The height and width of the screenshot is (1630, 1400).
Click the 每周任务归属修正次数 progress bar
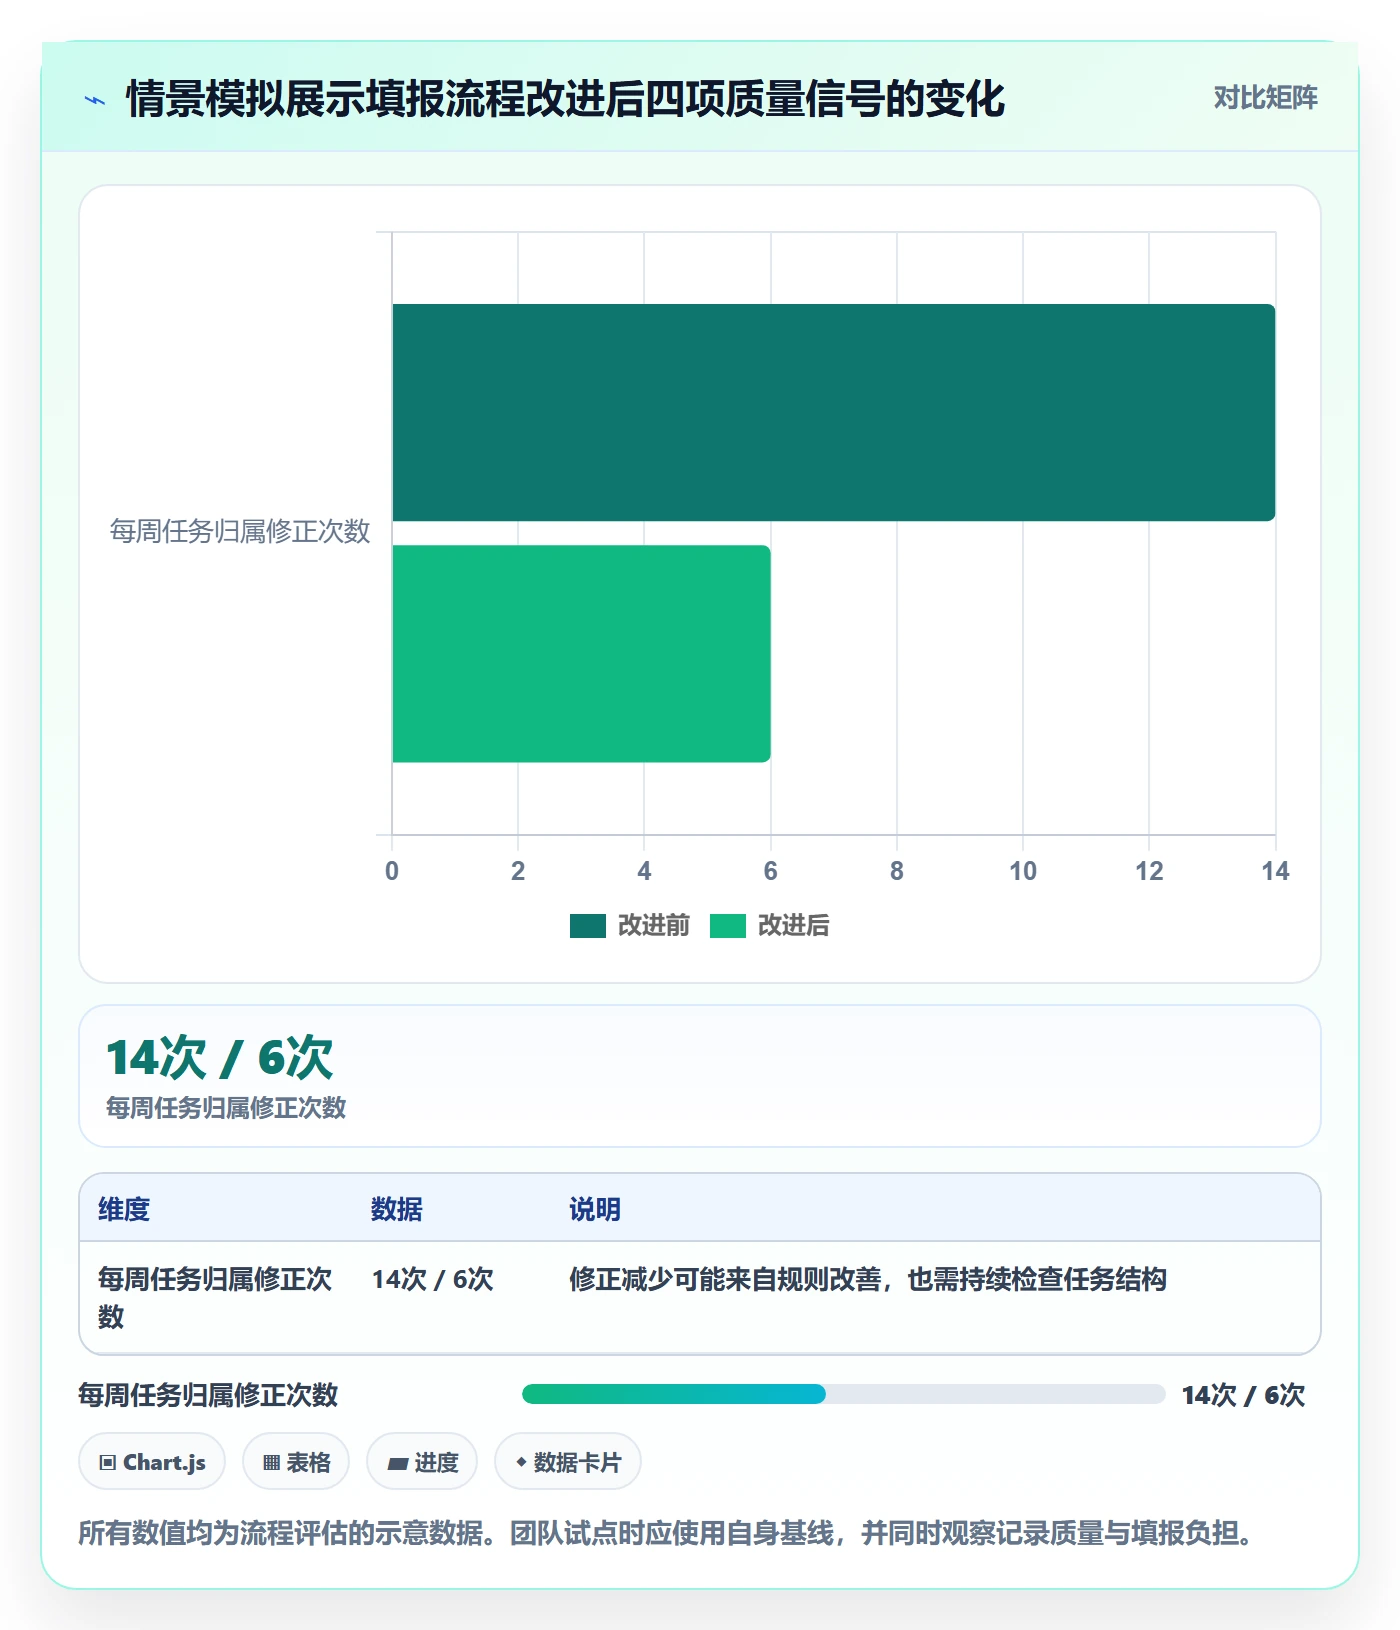(843, 1394)
